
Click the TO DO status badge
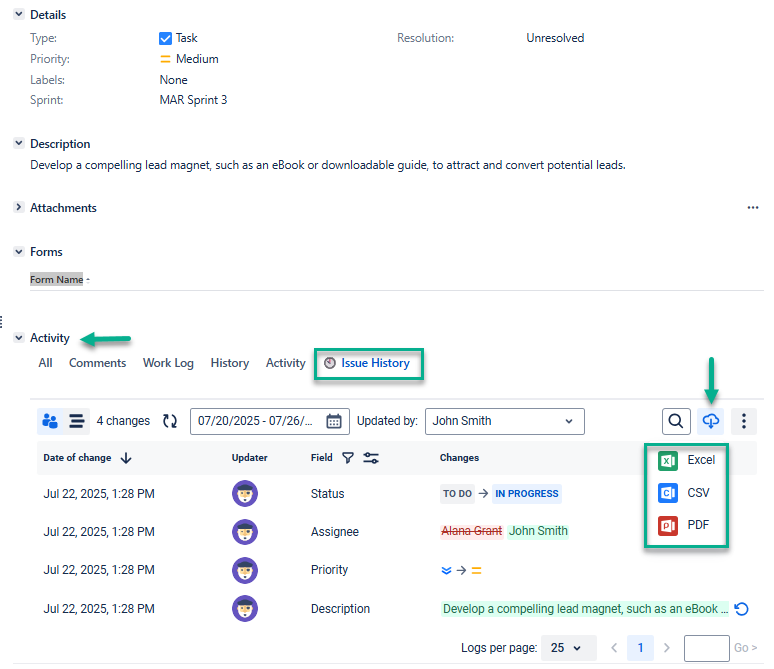click(x=457, y=493)
